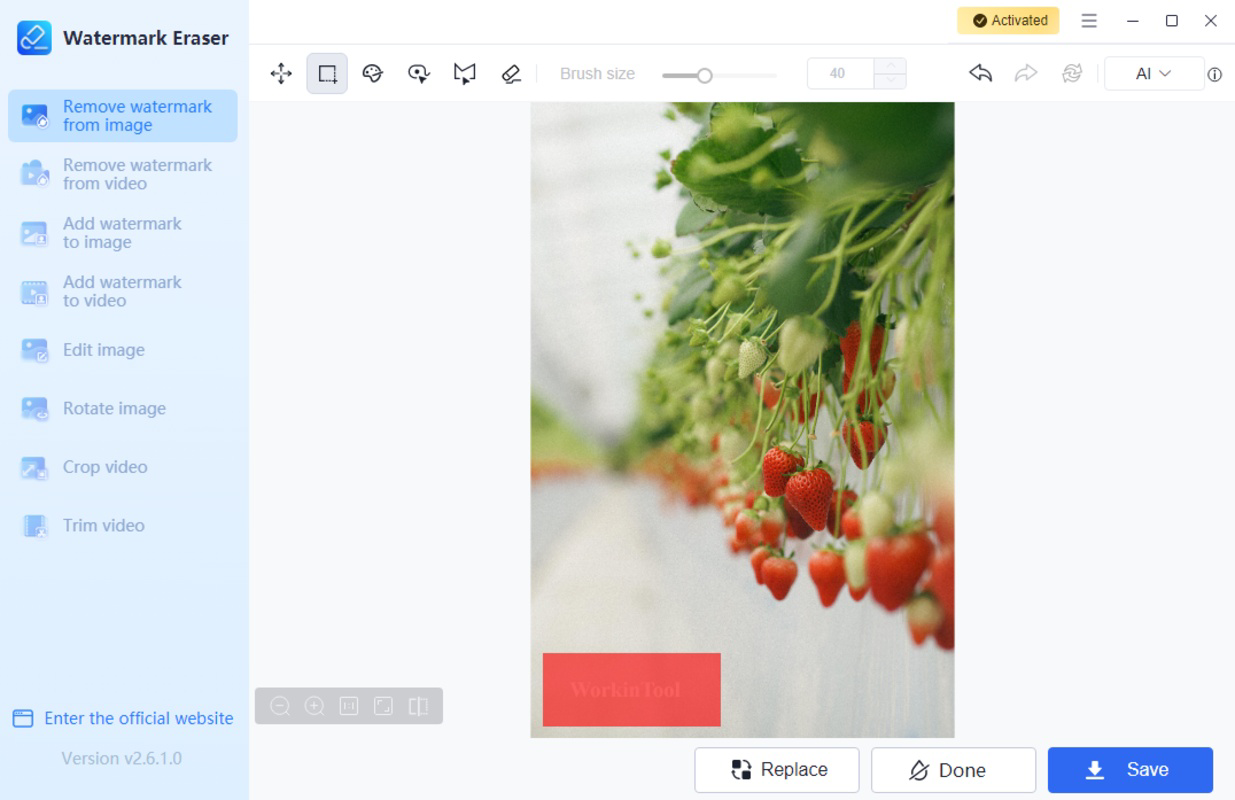The width and height of the screenshot is (1235, 800).
Task: Open Add watermark to image
Action: click(122, 233)
